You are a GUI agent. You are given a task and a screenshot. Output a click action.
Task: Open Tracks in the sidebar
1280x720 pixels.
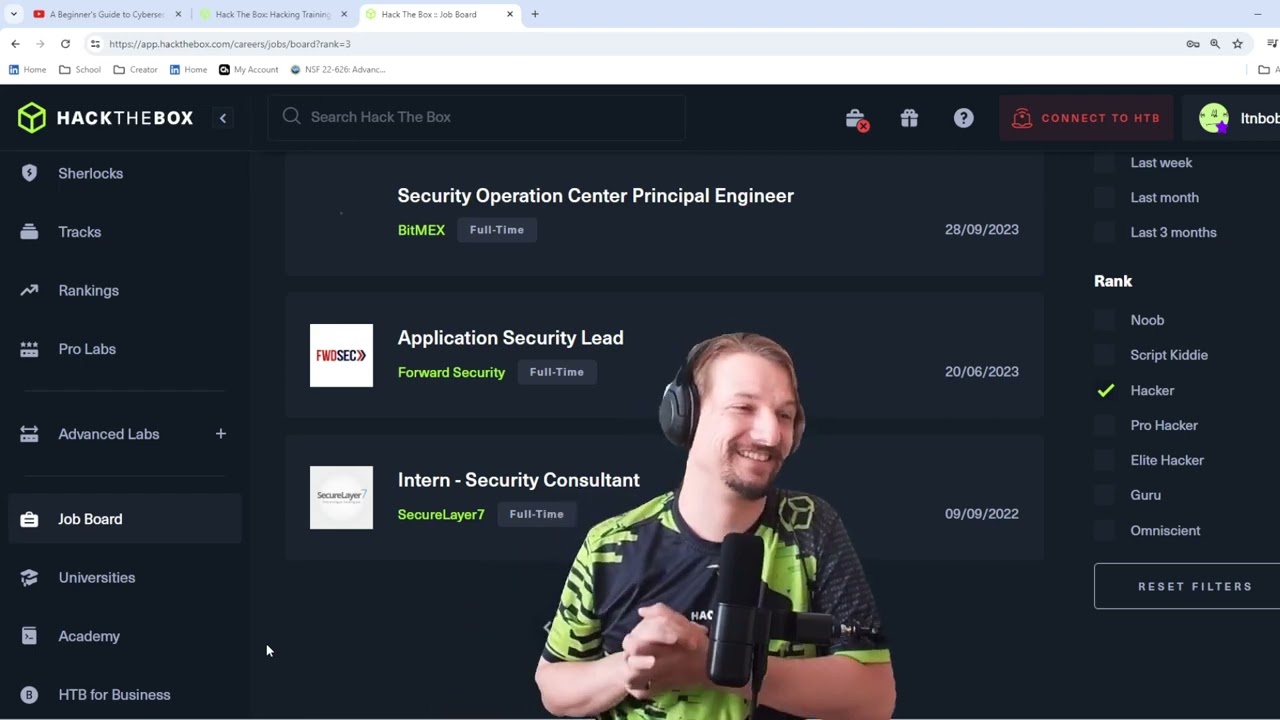pos(79,232)
